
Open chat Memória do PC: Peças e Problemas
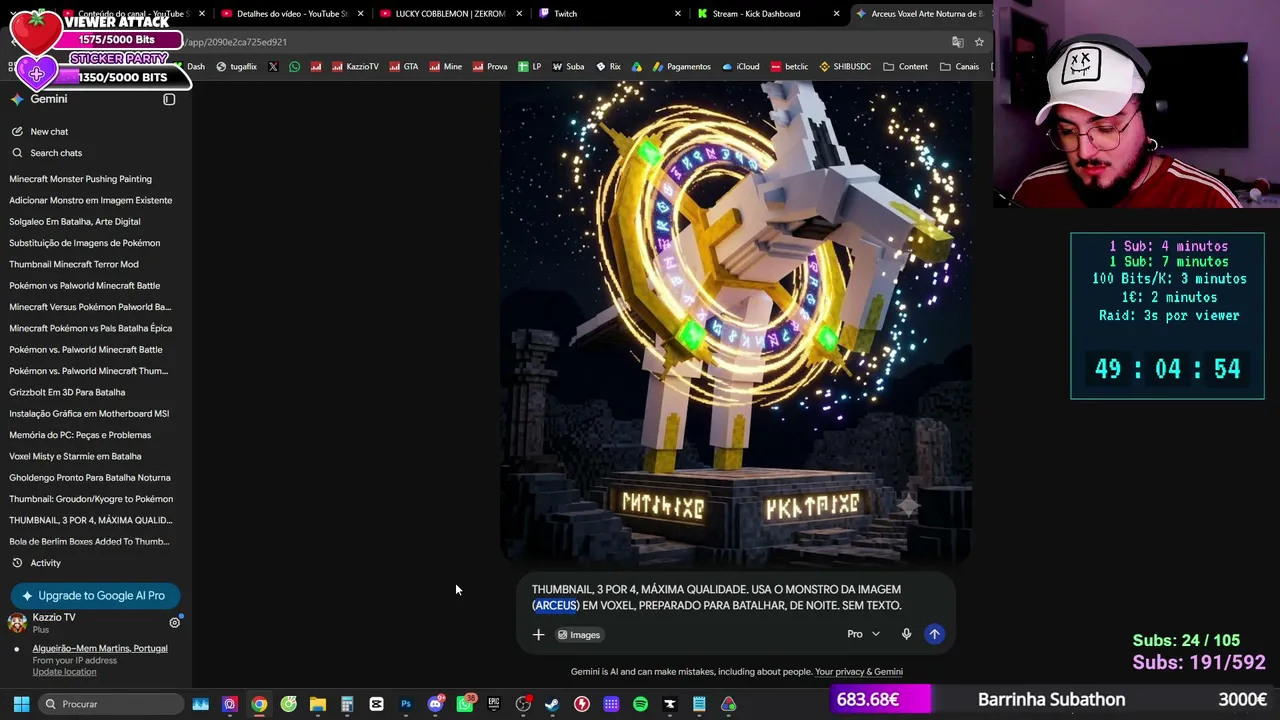pos(80,435)
